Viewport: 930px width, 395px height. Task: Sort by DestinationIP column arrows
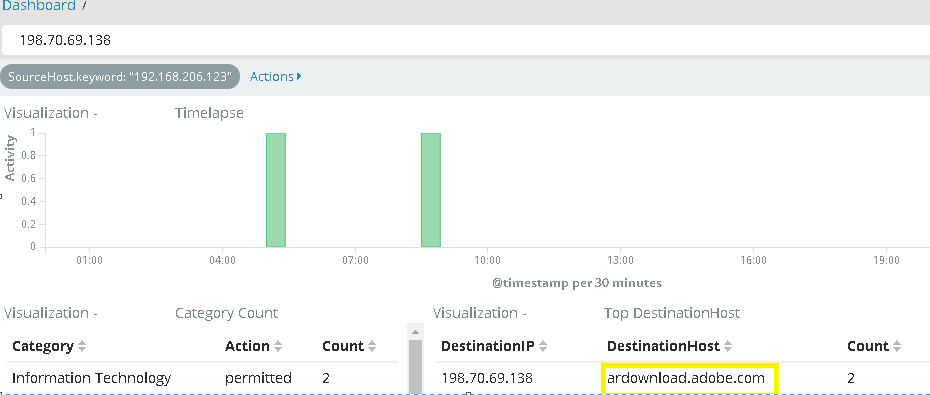pyautogui.click(x=542, y=346)
